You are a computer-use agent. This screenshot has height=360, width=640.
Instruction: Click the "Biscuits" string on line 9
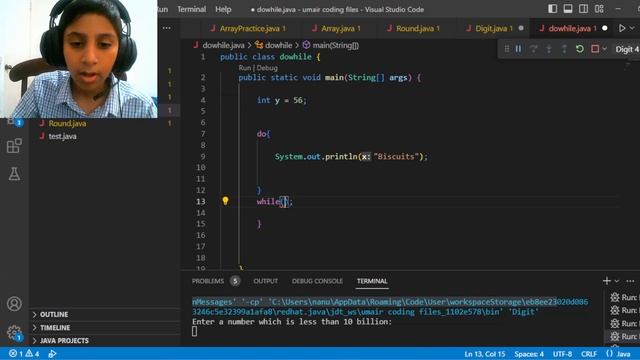(x=396, y=156)
